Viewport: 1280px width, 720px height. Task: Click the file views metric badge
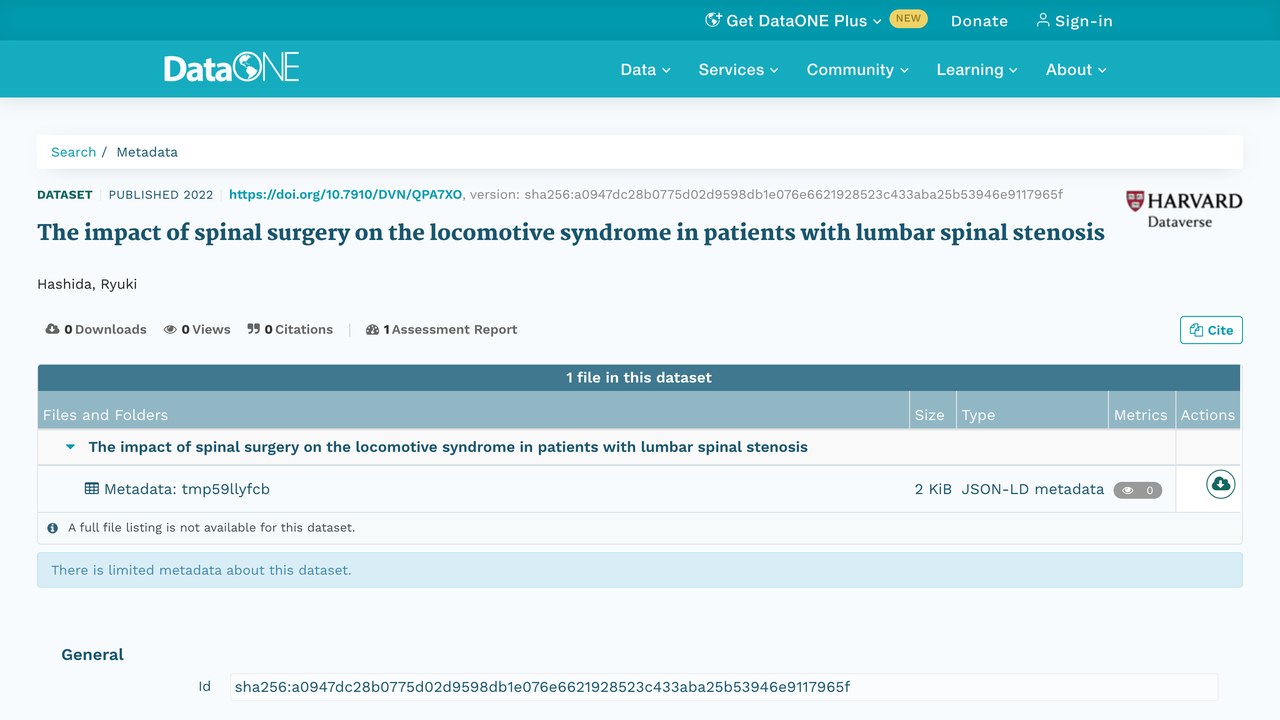click(1138, 490)
